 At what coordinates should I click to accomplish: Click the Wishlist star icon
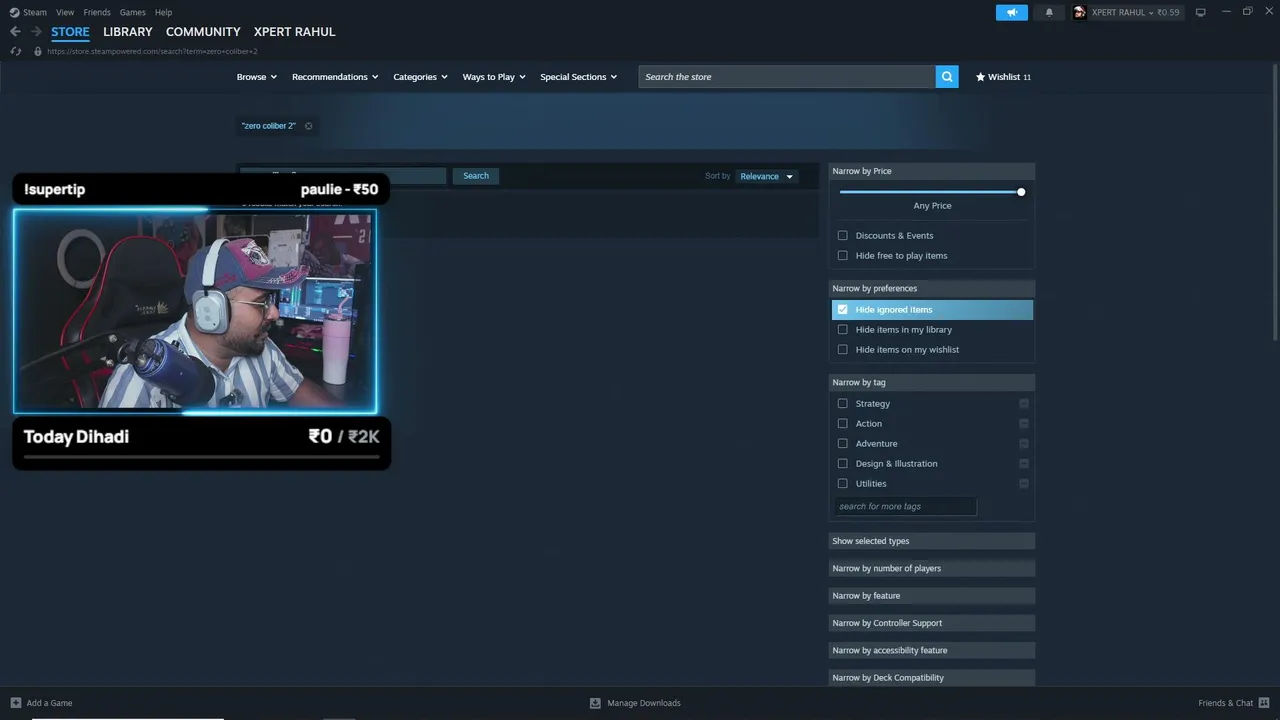pyautogui.click(x=980, y=77)
